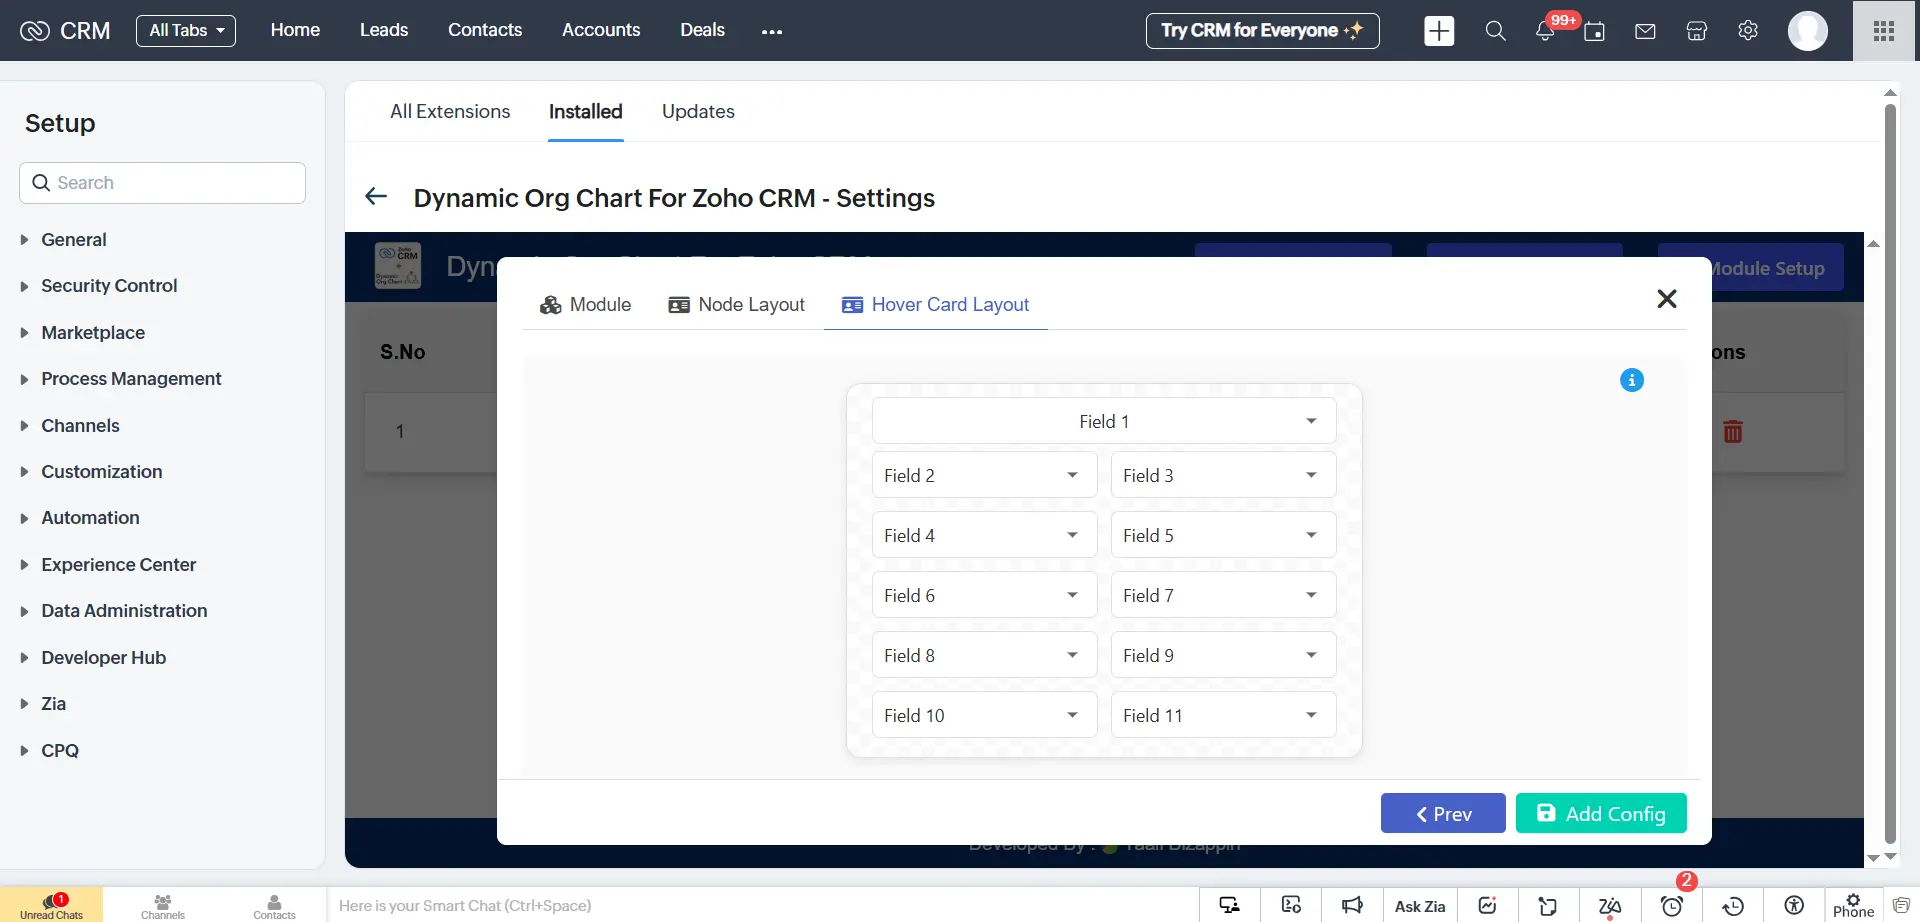The width and height of the screenshot is (1920, 922).
Task: Expand the Automation section in Setup sidebar
Action: point(90,518)
